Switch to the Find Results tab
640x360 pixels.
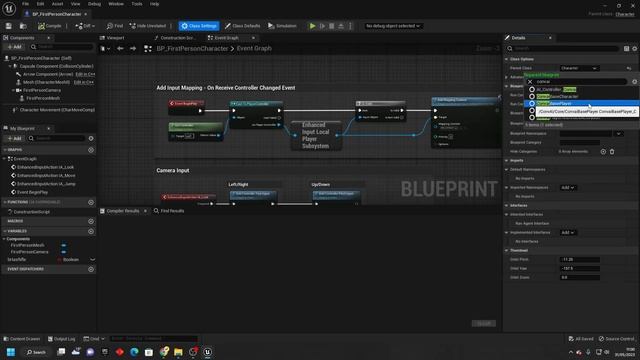pos(169,211)
